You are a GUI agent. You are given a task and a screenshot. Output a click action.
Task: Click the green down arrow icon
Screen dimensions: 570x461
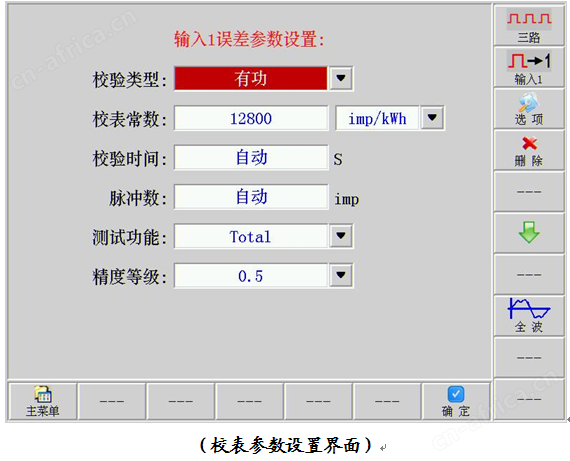[x=529, y=233]
